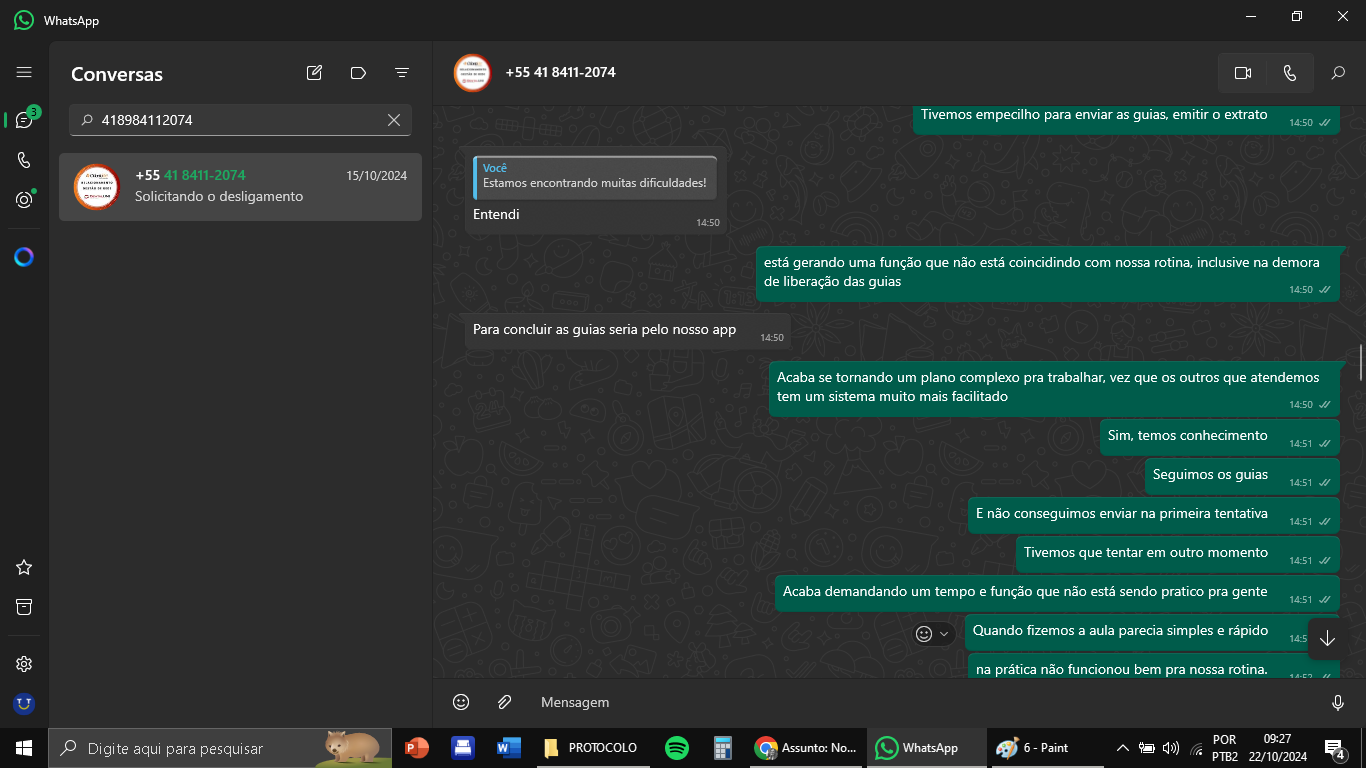The height and width of the screenshot is (768, 1366).
Task: Open the hamburger navigation menu
Action: [24, 73]
